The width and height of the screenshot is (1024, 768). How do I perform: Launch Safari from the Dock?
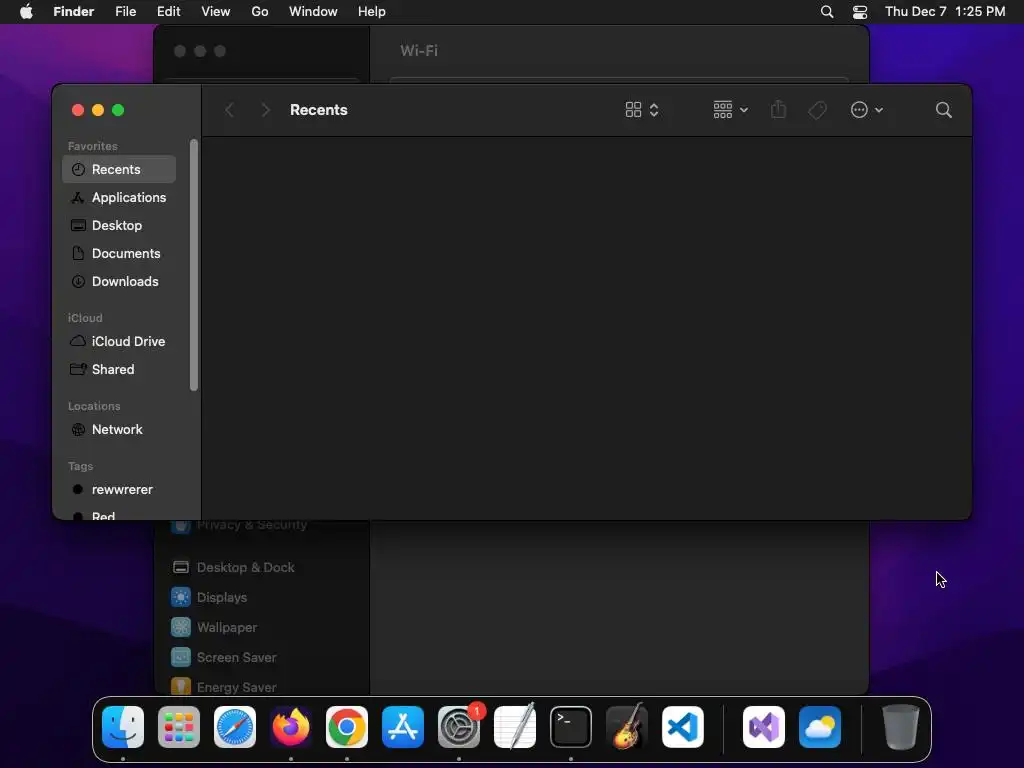[x=235, y=727]
